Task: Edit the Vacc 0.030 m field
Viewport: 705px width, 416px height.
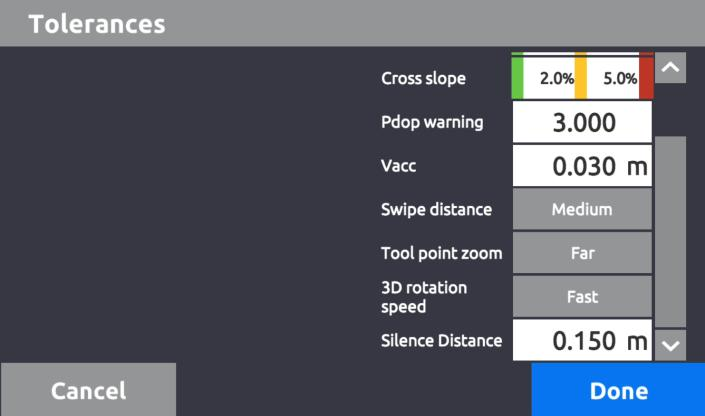Action: (583, 167)
